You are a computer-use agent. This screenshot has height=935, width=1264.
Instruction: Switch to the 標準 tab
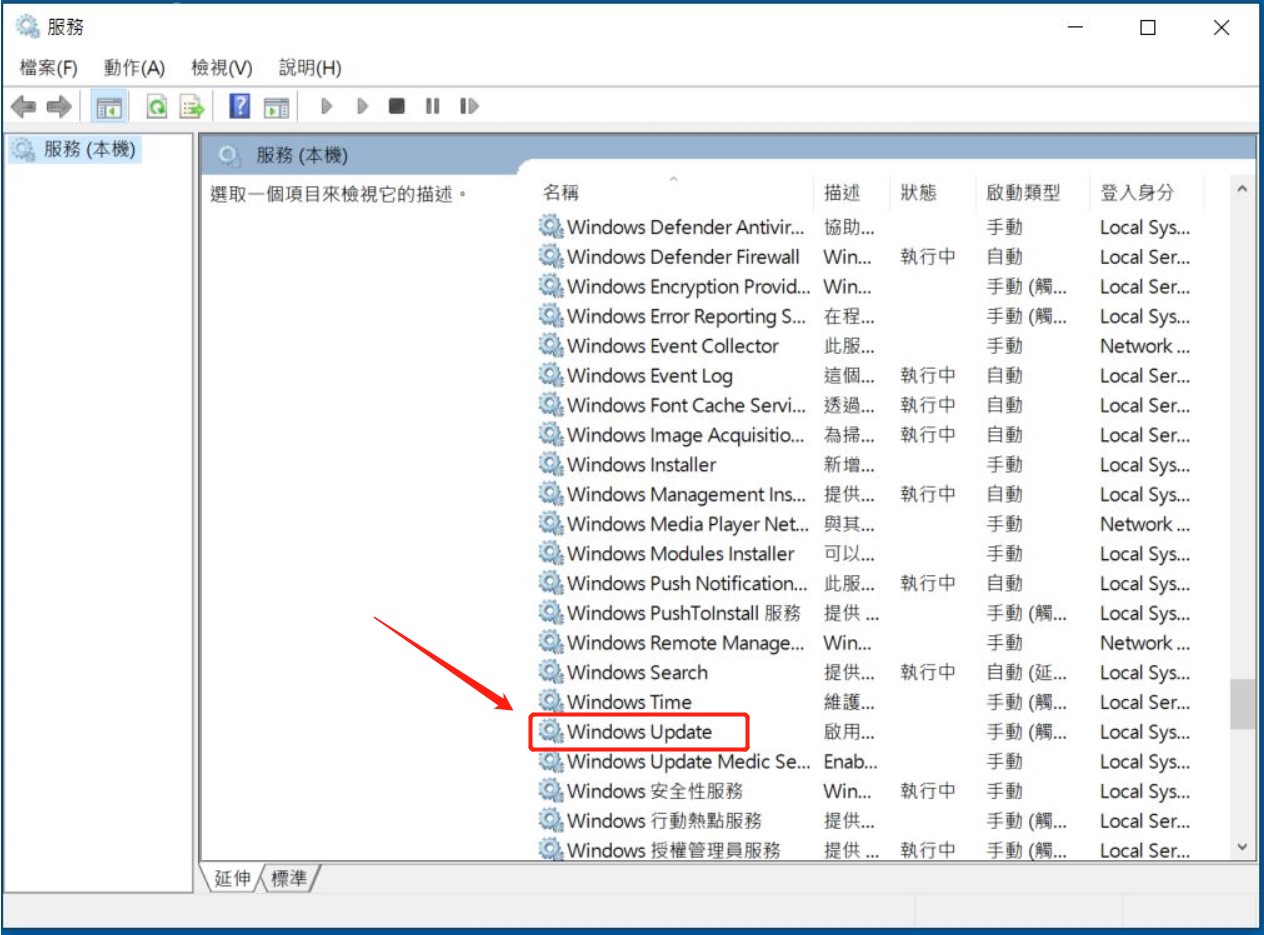(x=290, y=880)
